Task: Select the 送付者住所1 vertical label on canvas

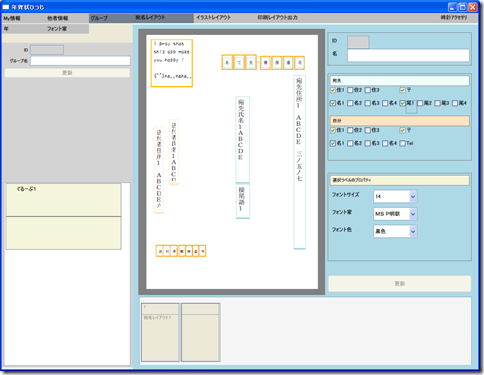Action: tap(159, 169)
